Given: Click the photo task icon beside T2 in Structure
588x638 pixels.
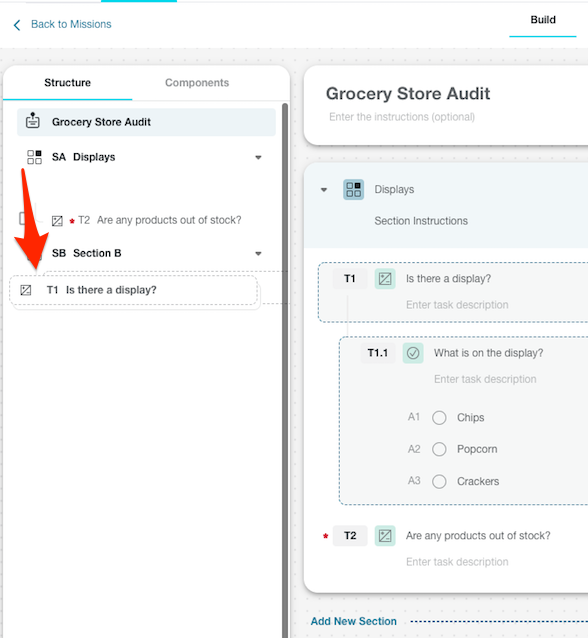Looking at the screenshot, I should (x=57, y=221).
